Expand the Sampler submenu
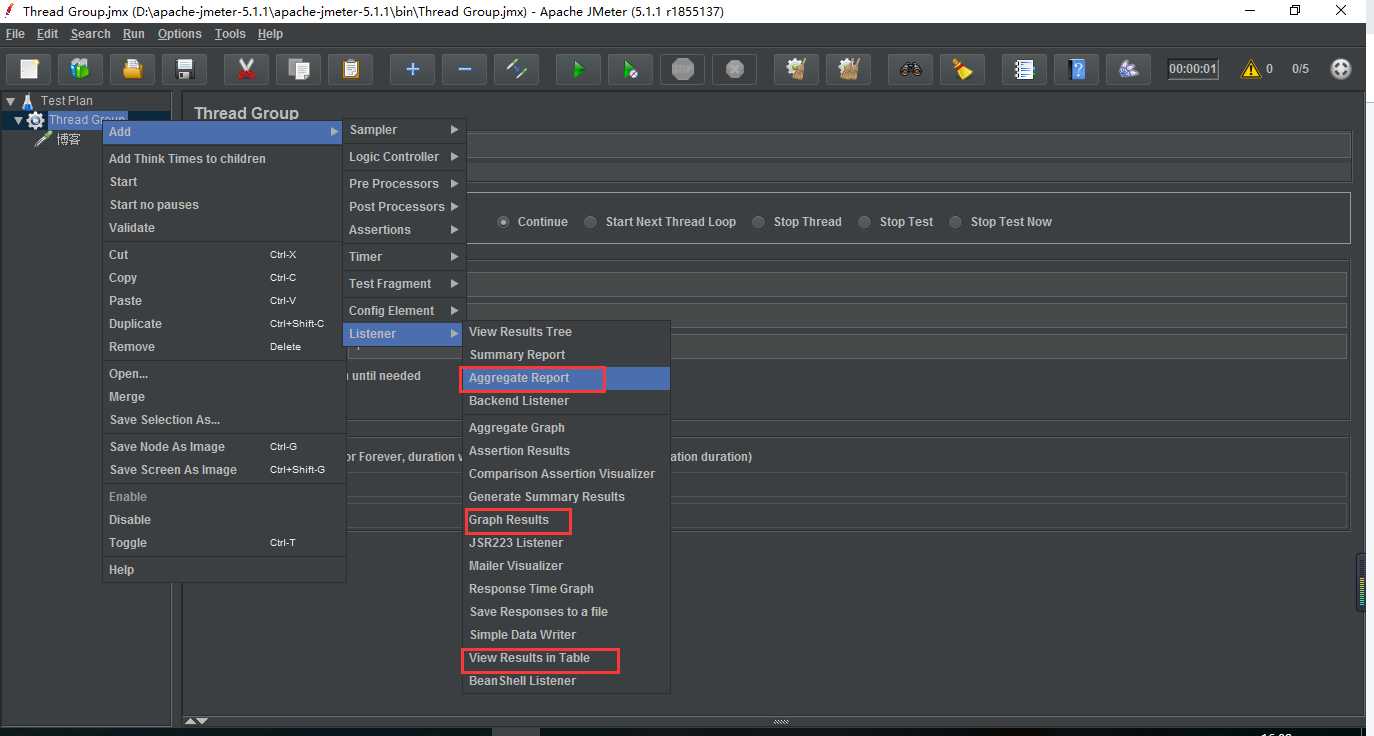The width and height of the screenshot is (1374, 736). pos(403,130)
